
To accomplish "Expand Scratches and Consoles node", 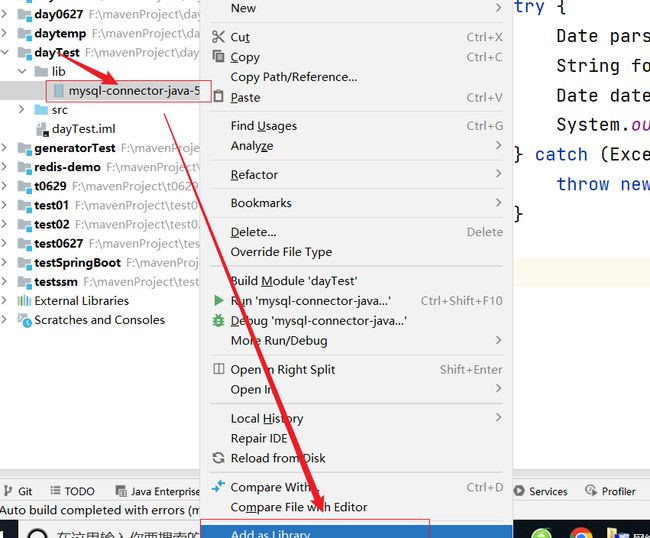I will pyautogui.click(x=4, y=320).
